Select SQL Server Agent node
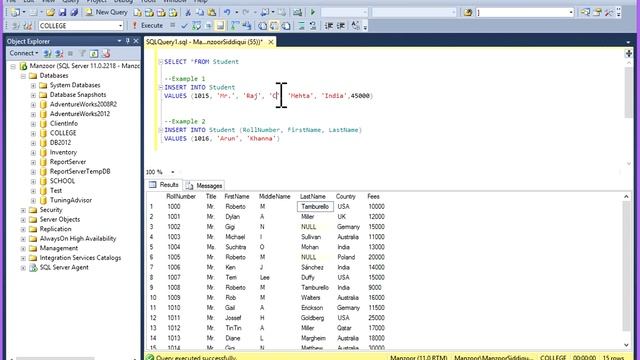The width and height of the screenshot is (640, 360). point(64,267)
